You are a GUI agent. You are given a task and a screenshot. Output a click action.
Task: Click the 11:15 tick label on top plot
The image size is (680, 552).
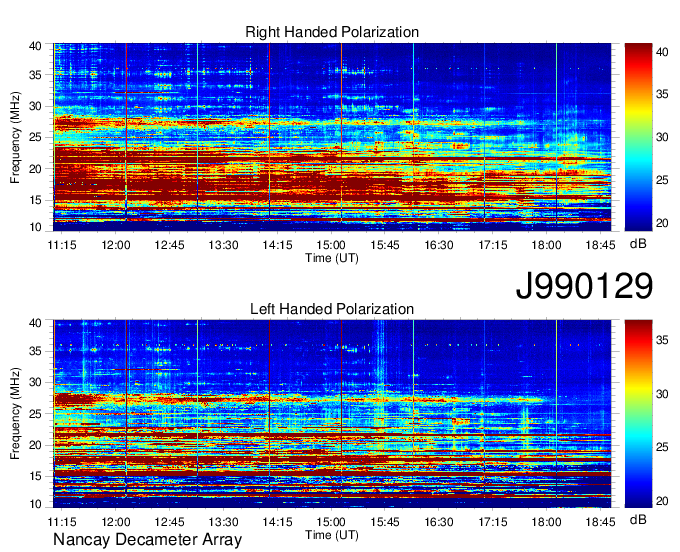62,245
